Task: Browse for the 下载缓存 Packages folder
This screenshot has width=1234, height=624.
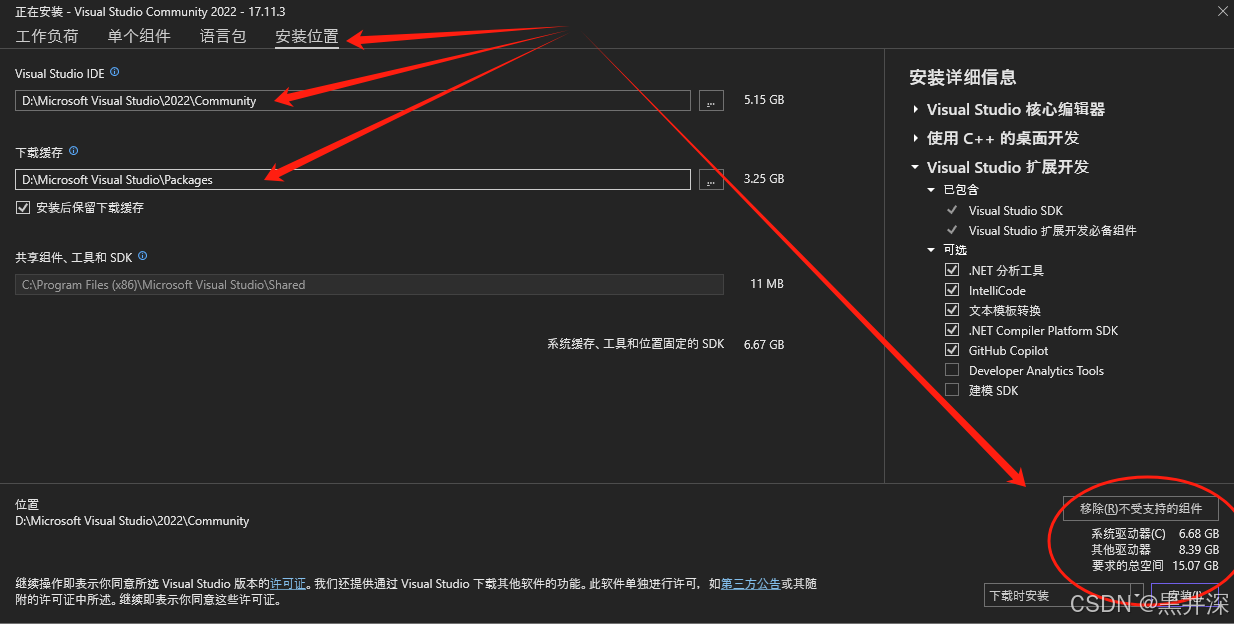Action: (x=711, y=180)
